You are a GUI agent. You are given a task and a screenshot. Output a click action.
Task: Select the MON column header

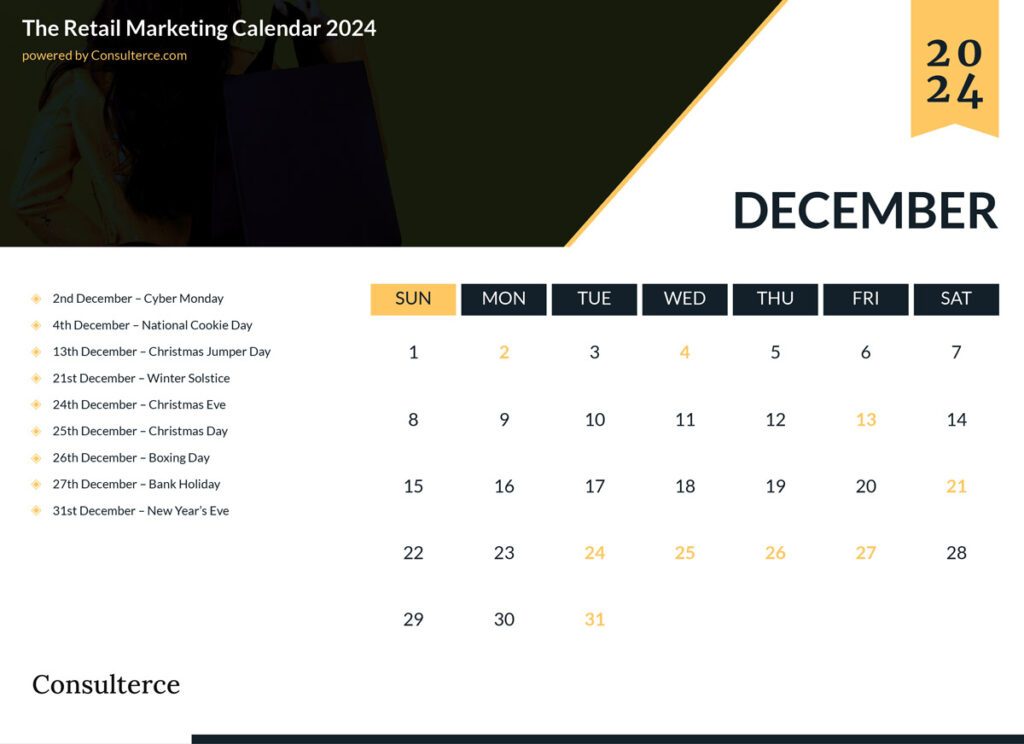click(x=503, y=298)
